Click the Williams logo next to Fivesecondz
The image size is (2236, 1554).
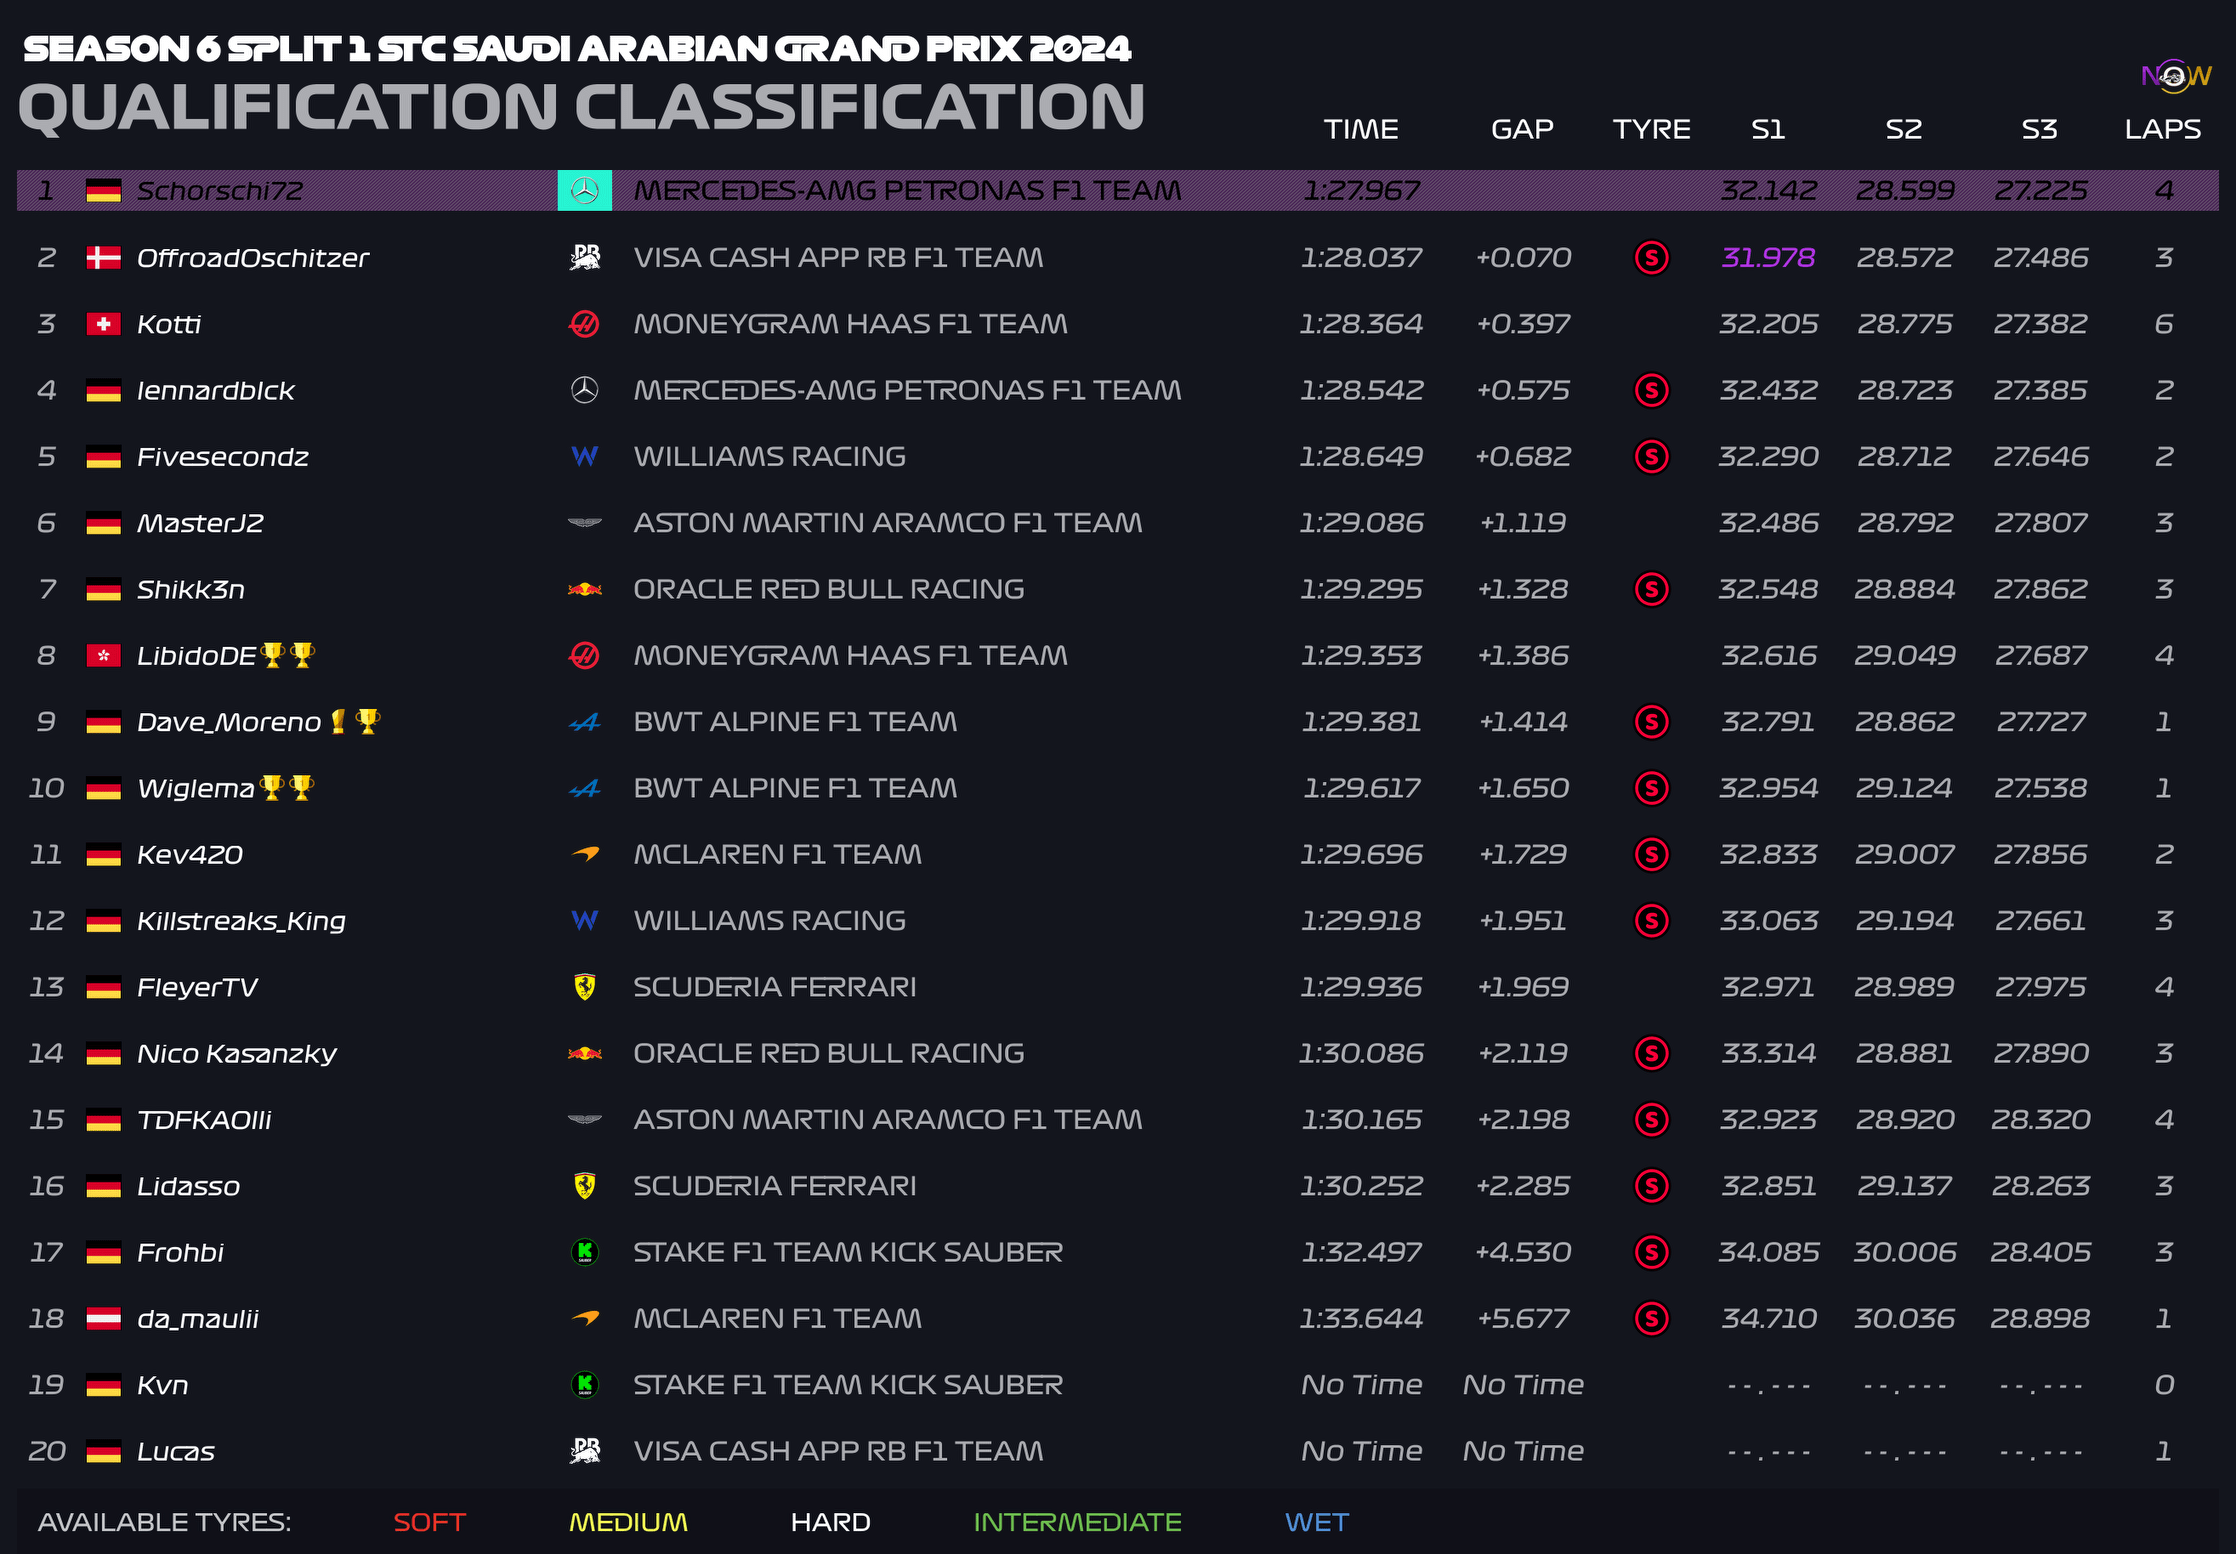point(584,457)
